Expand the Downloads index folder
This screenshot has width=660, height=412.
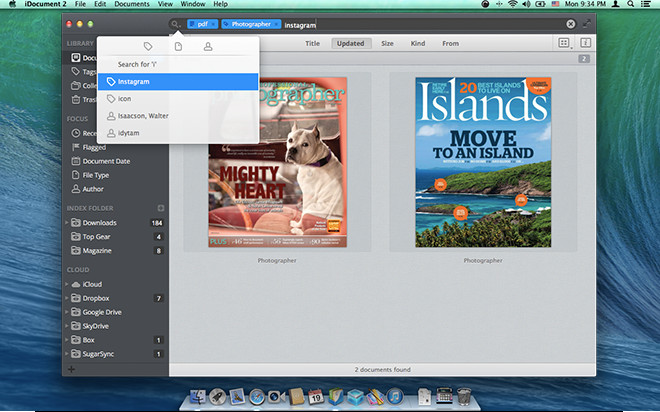coord(67,222)
